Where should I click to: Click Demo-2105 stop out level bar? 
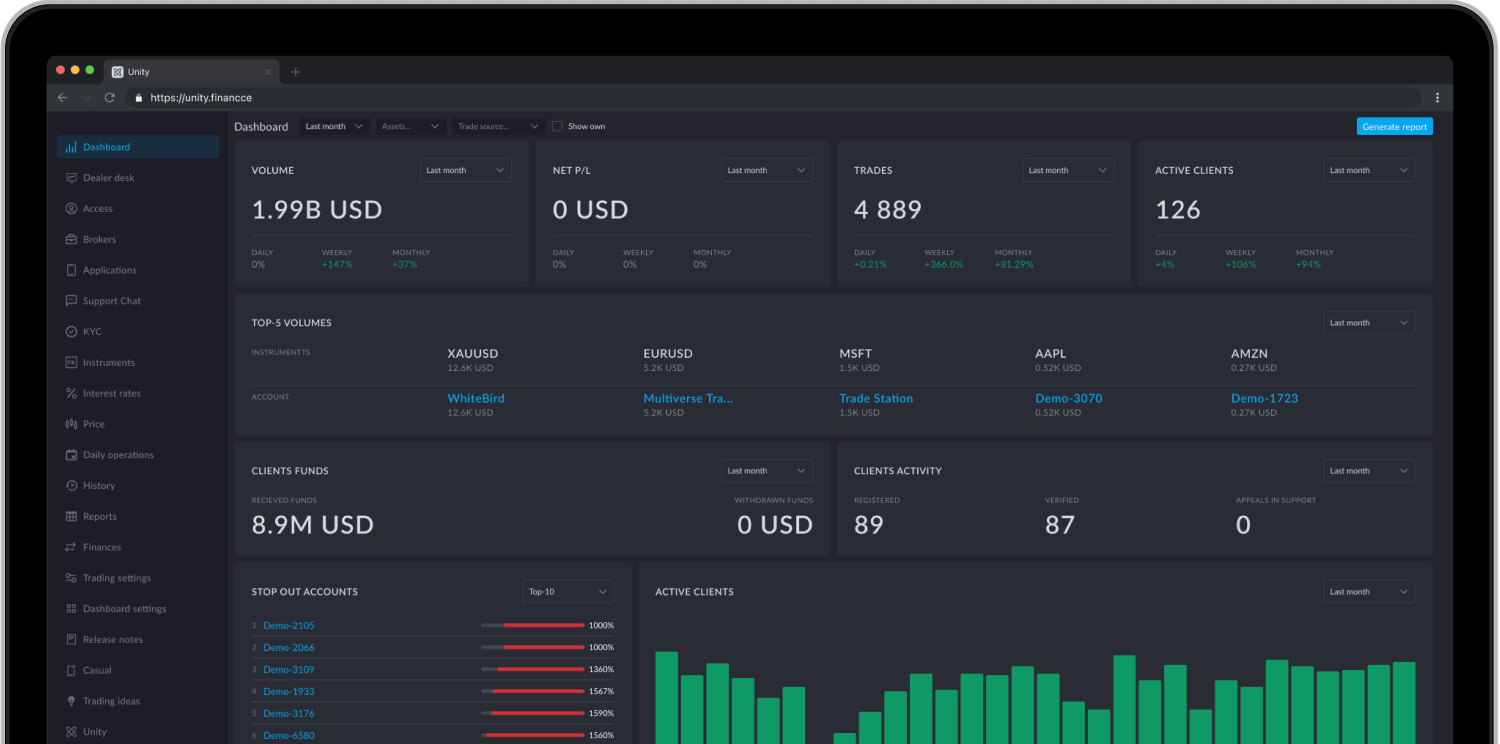pos(532,626)
